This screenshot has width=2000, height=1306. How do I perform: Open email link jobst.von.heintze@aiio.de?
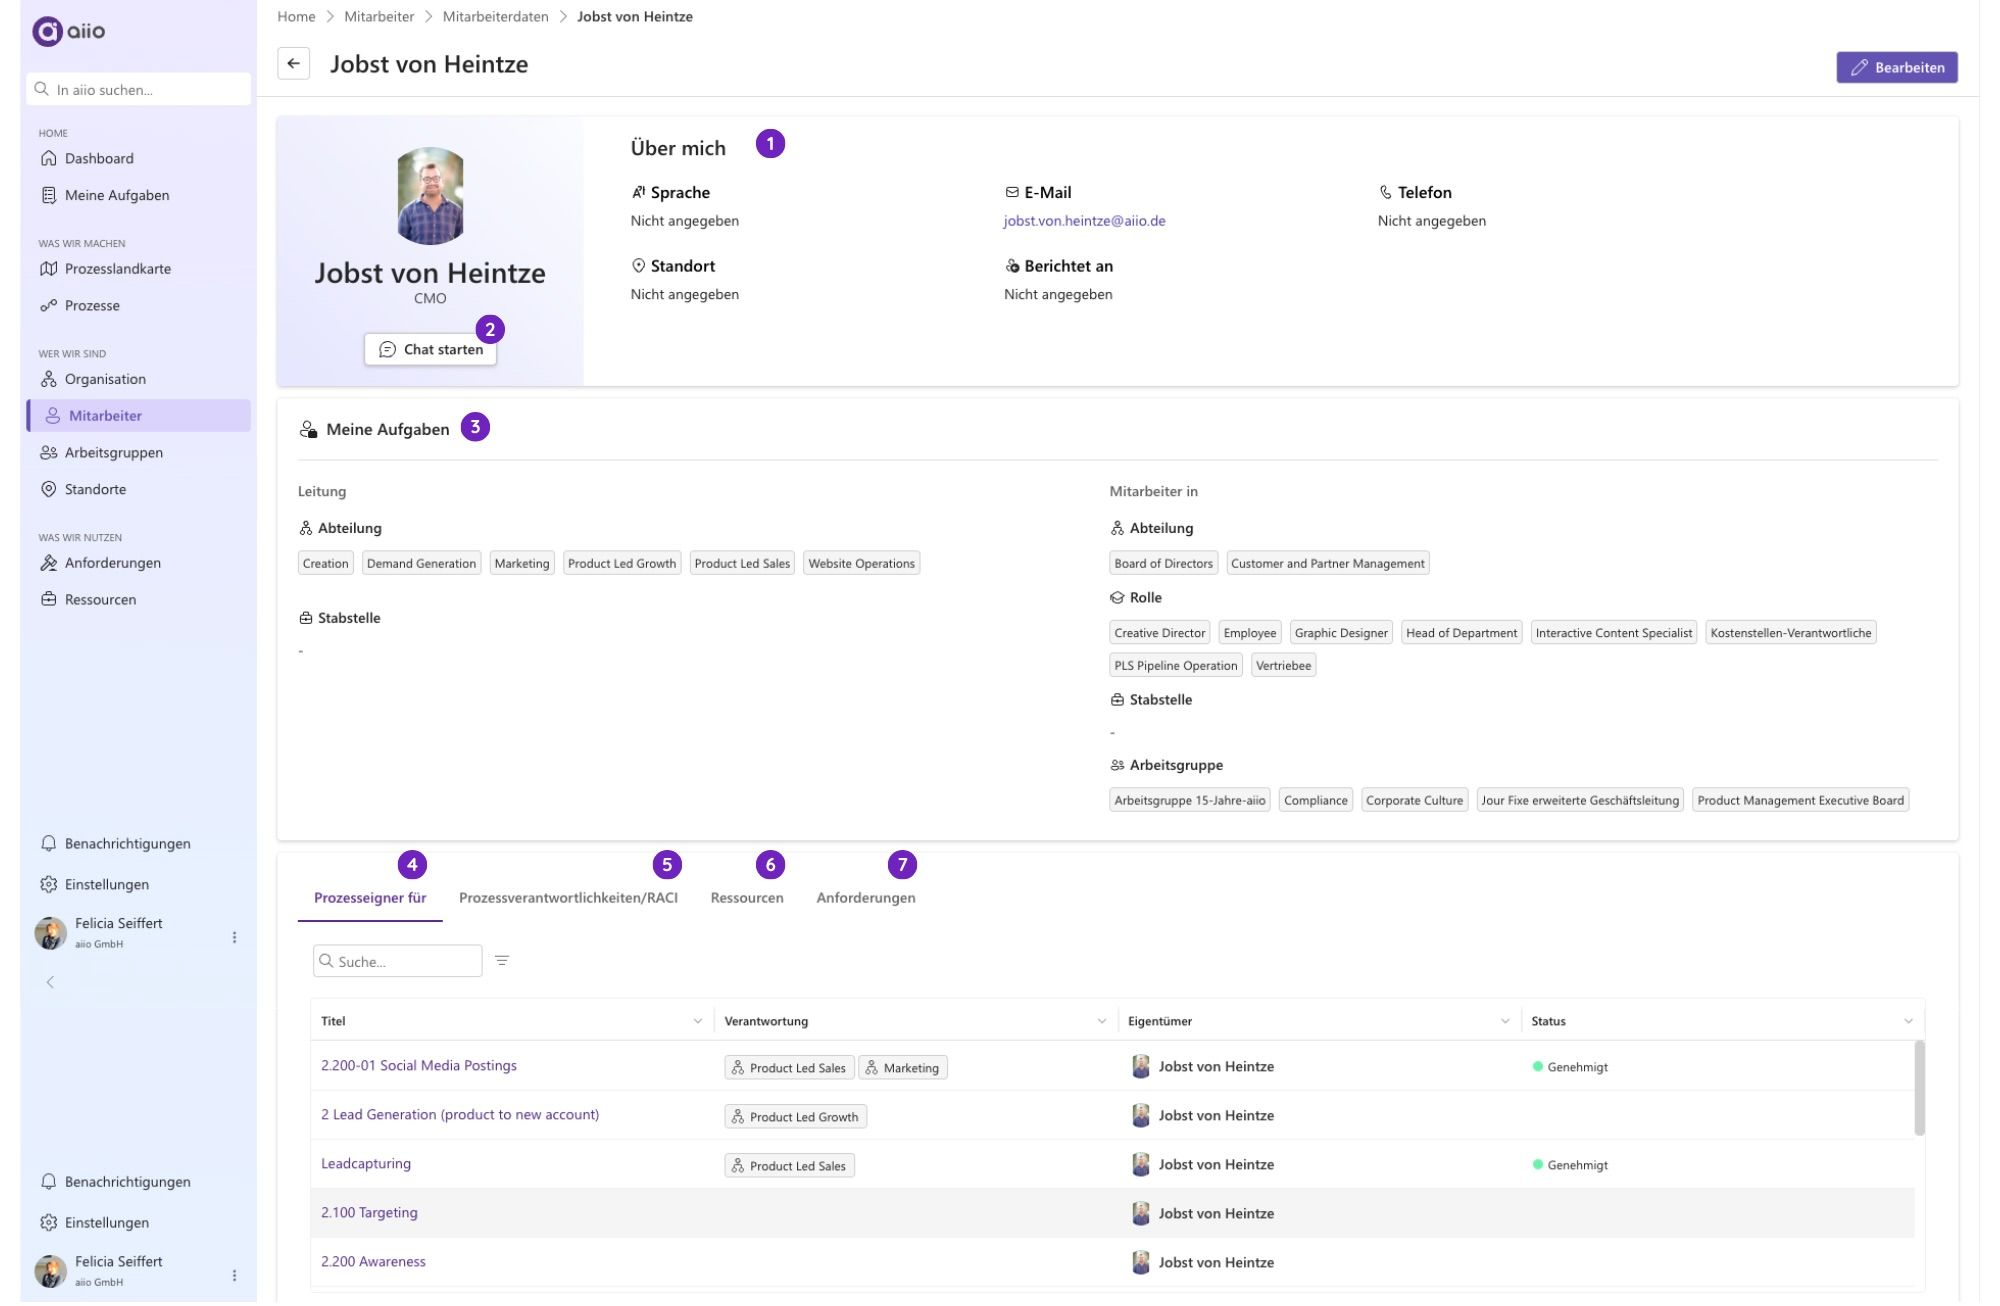(x=1084, y=221)
